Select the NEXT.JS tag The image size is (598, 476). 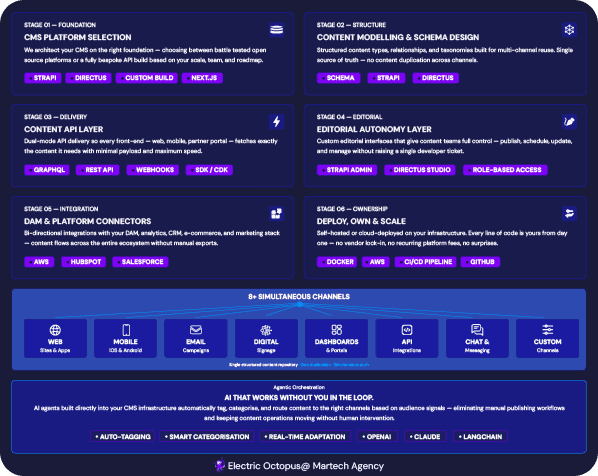[202, 78]
